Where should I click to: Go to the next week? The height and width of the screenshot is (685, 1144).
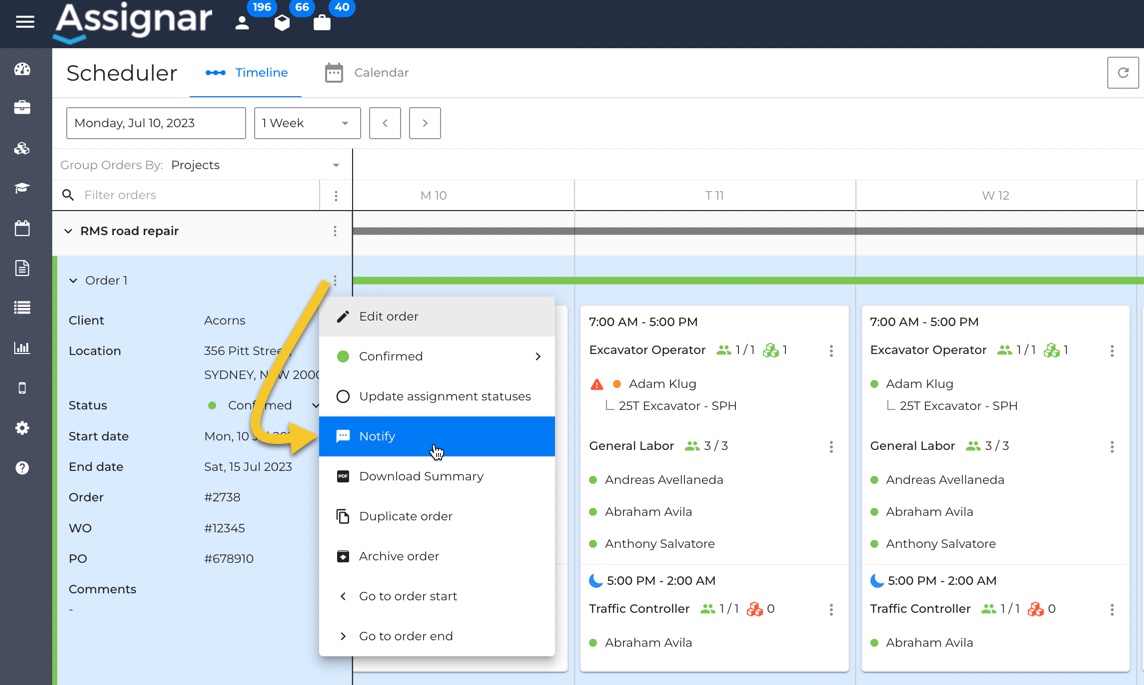click(x=425, y=123)
